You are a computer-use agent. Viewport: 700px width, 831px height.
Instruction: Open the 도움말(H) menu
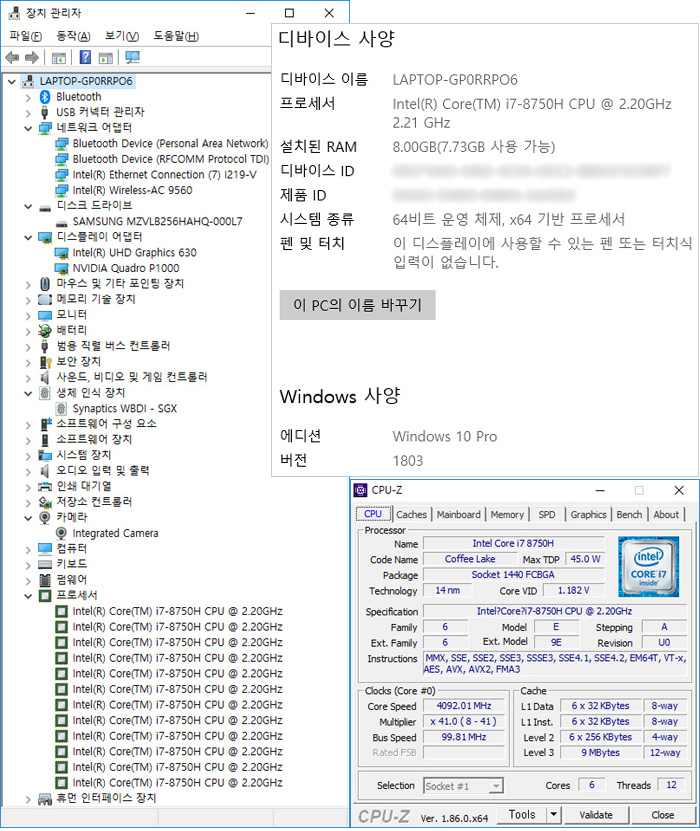[x=176, y=36]
